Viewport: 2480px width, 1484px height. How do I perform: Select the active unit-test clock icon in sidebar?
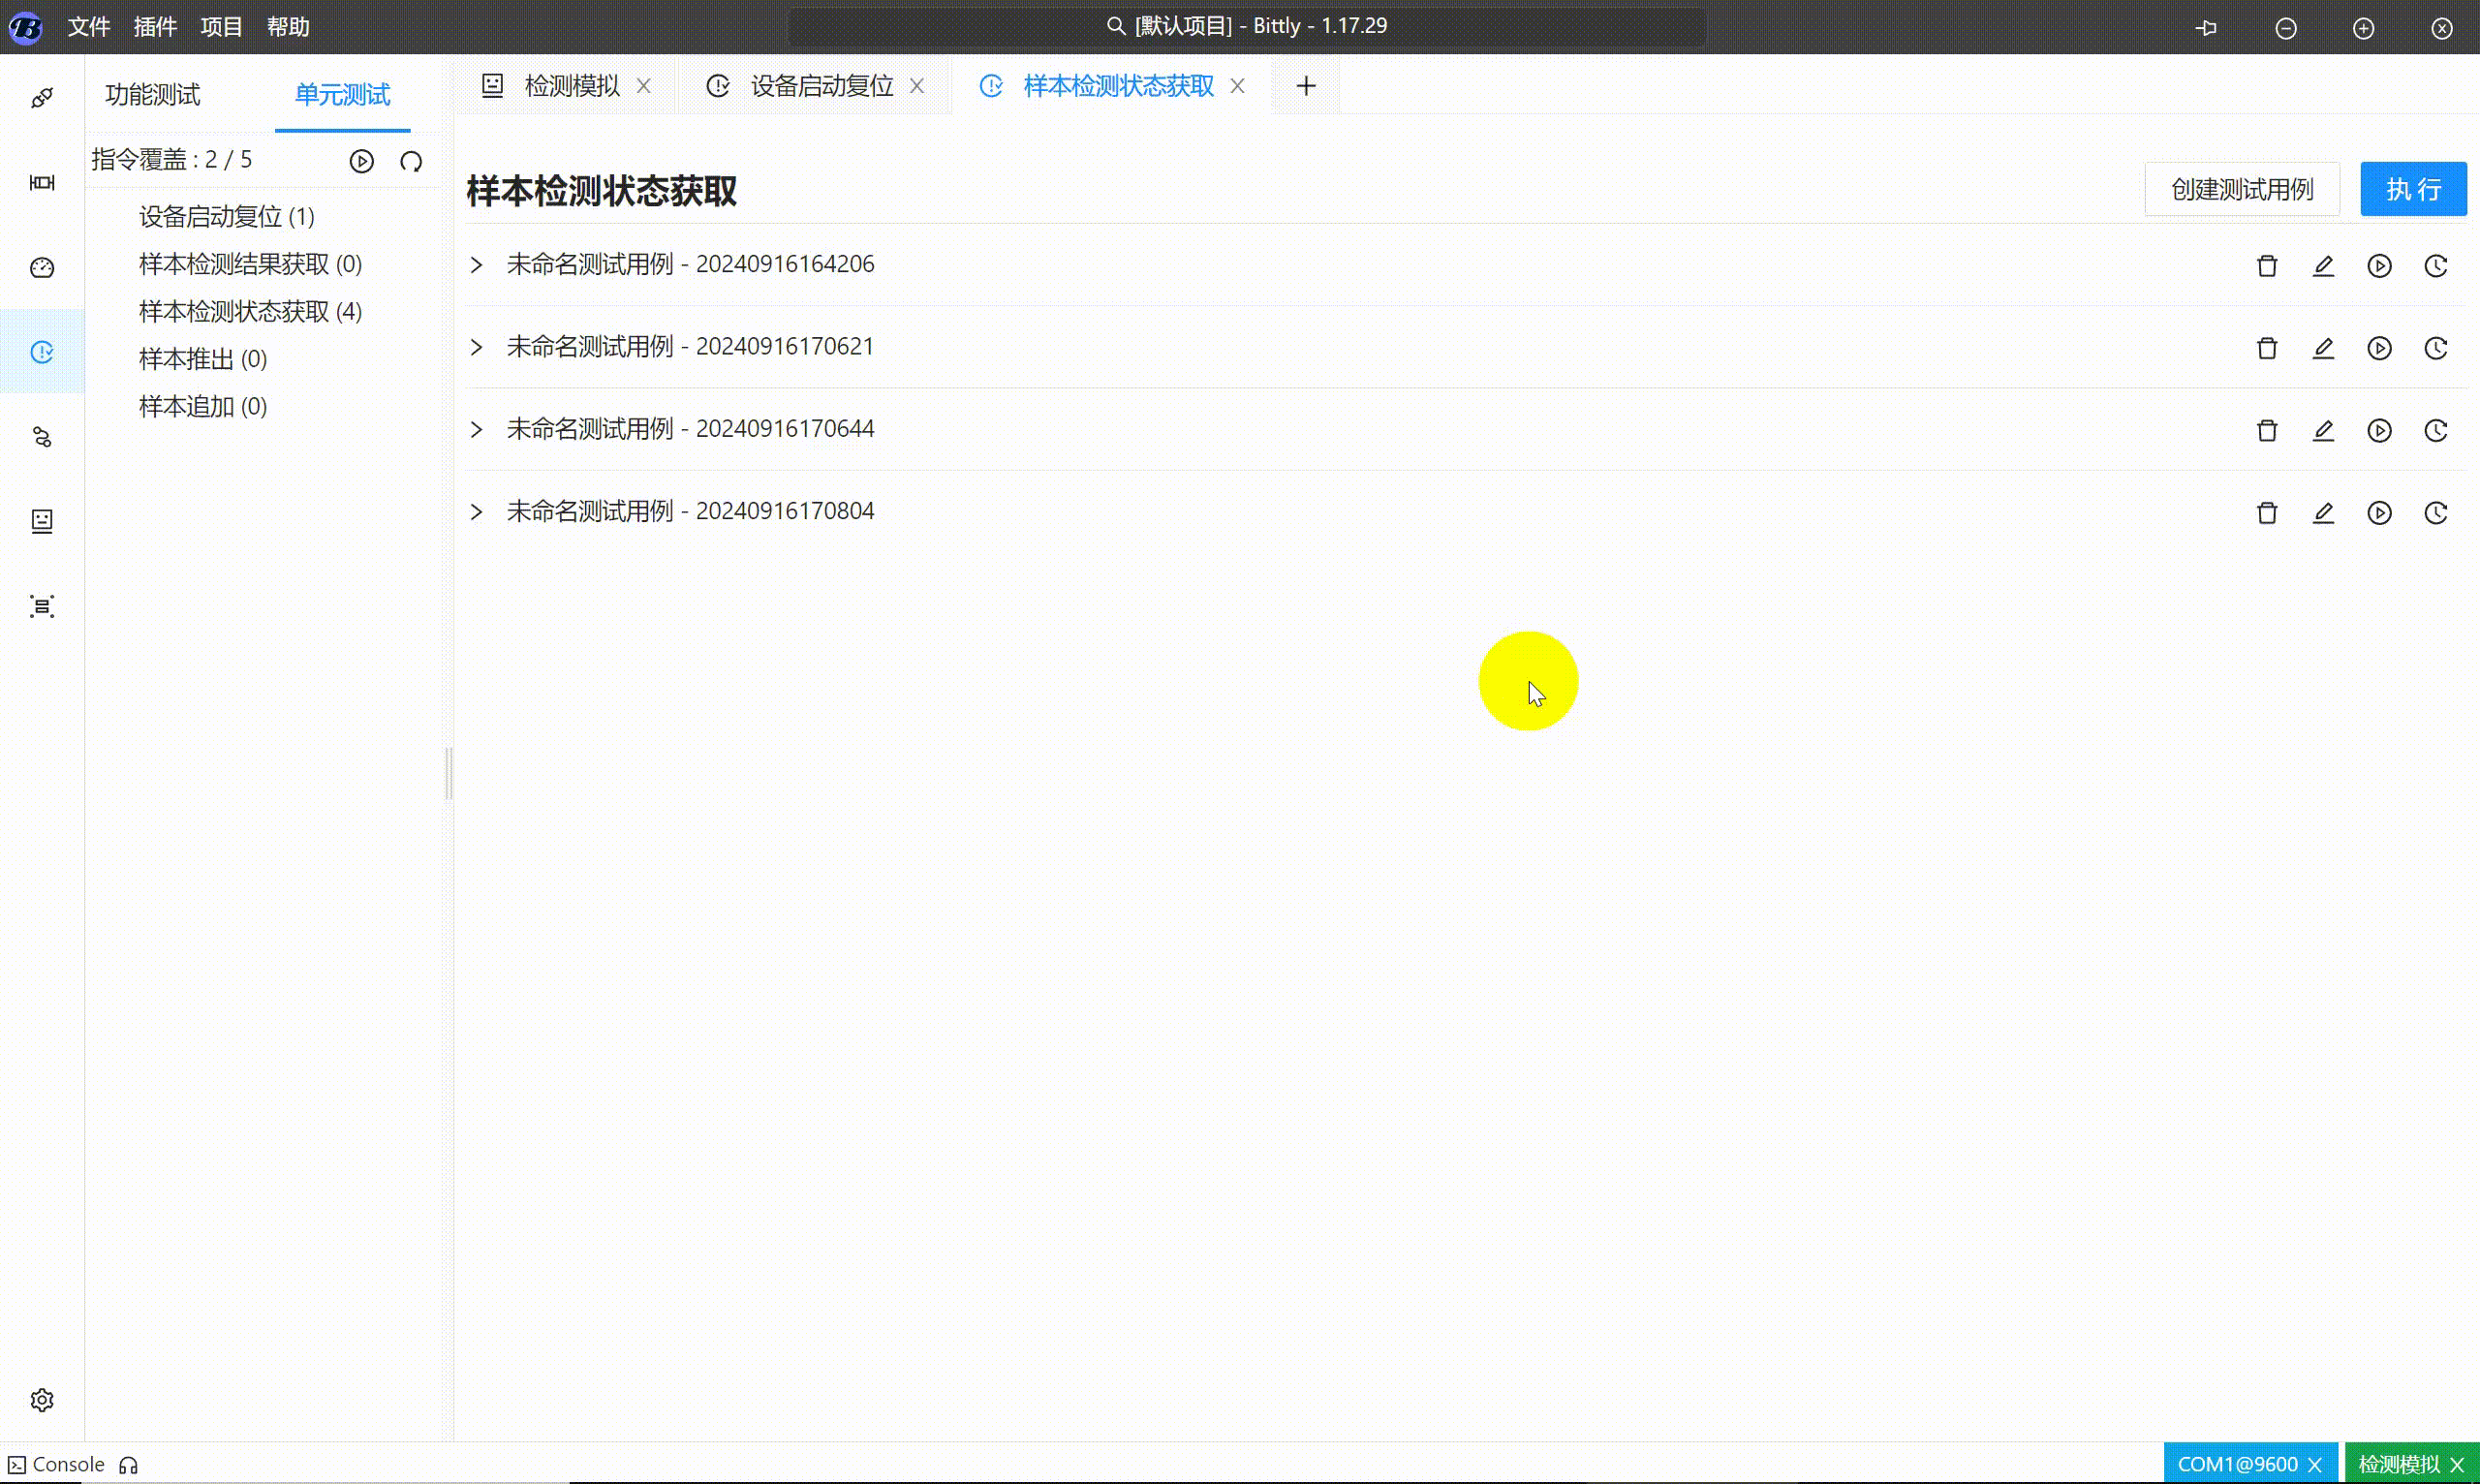(x=42, y=352)
